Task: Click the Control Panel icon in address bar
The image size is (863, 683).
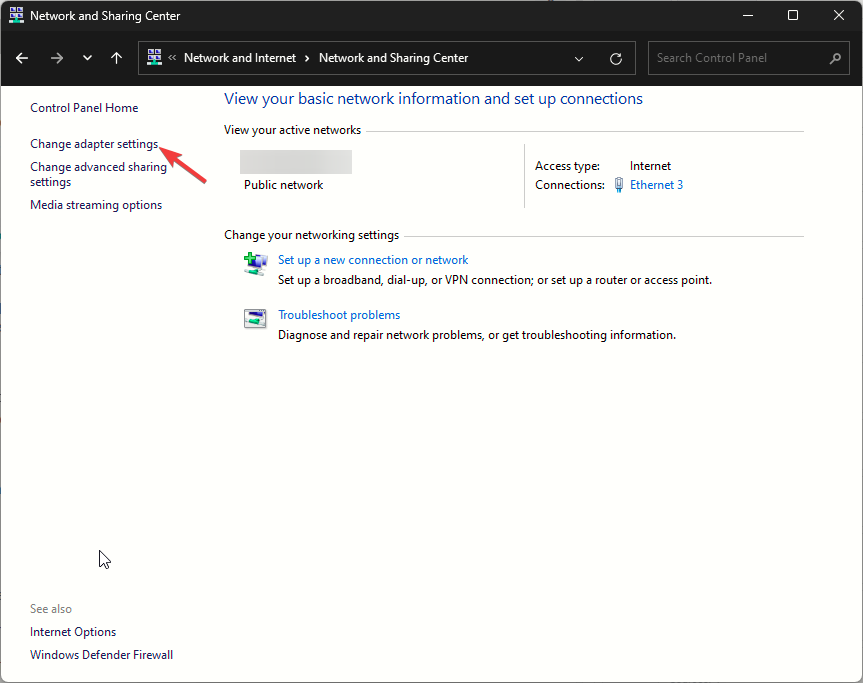Action: click(x=154, y=58)
